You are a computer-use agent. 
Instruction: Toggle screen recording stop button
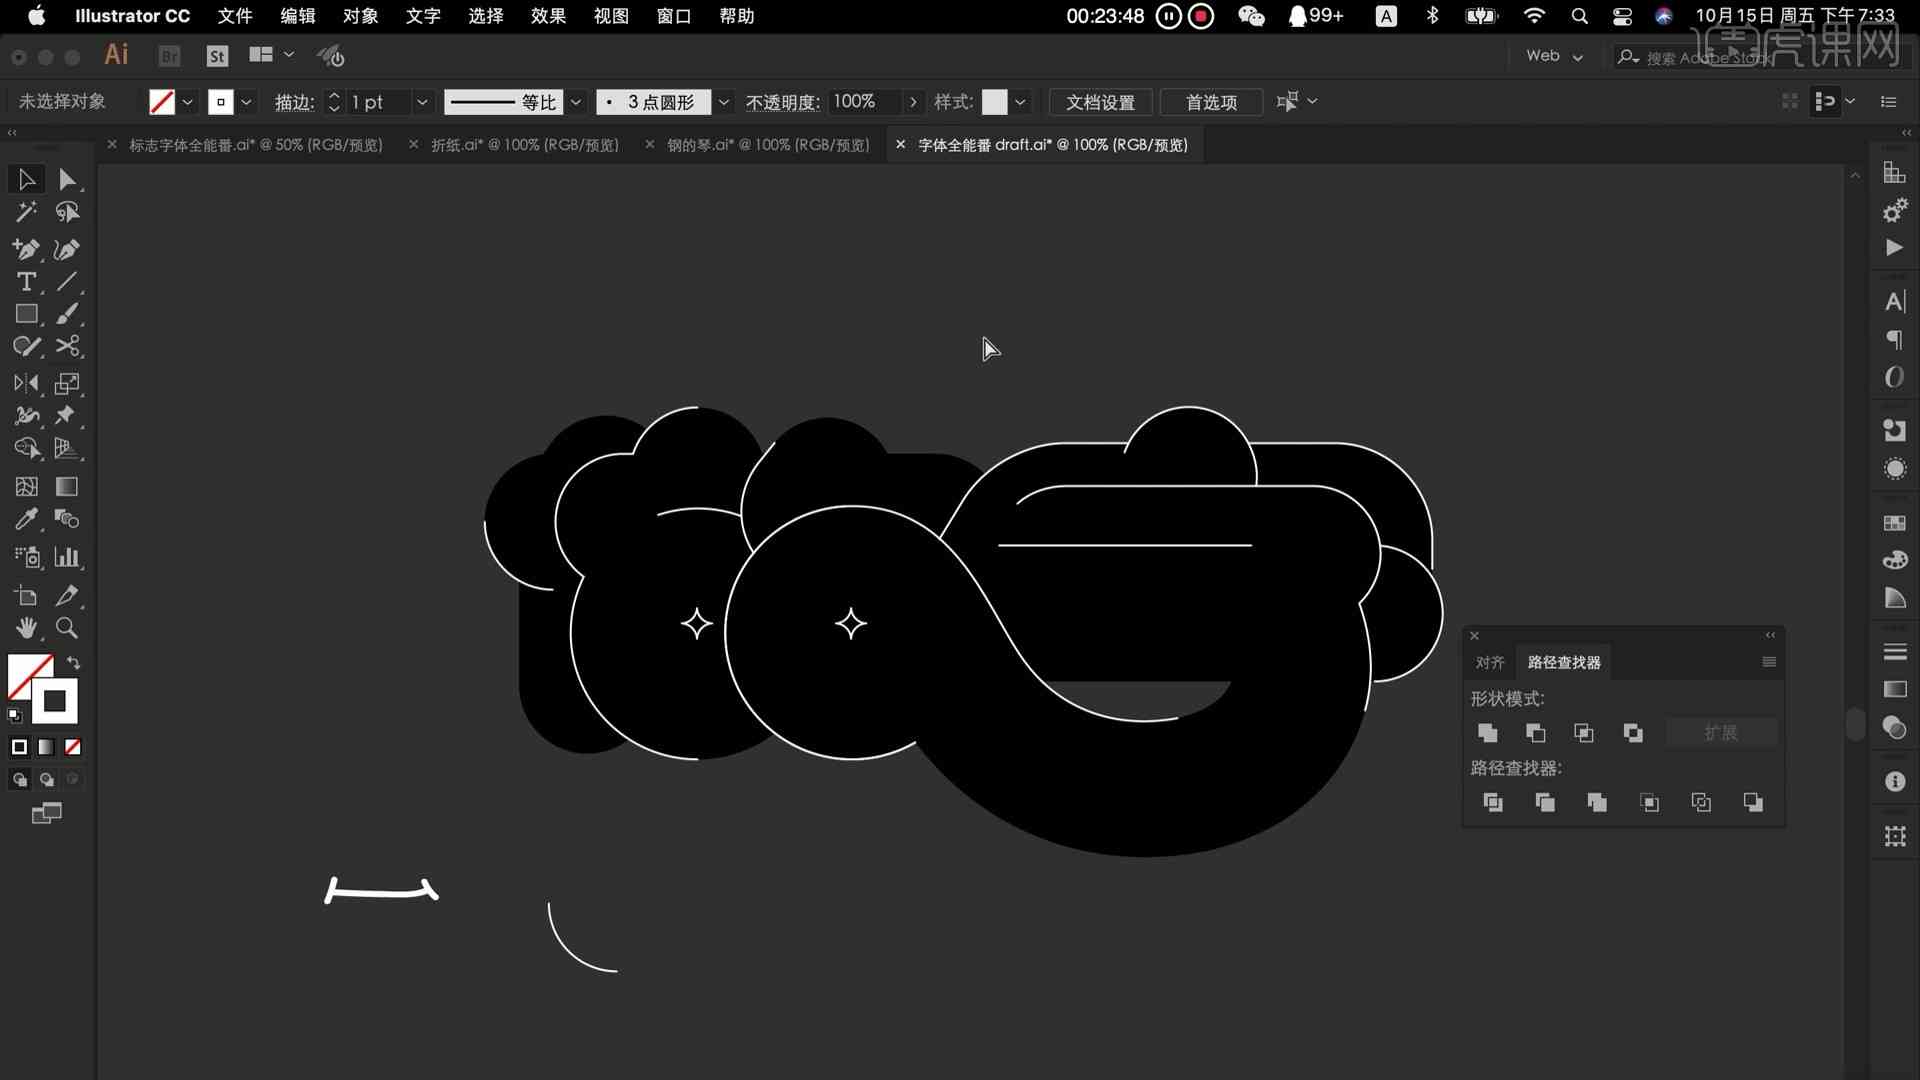(1200, 16)
